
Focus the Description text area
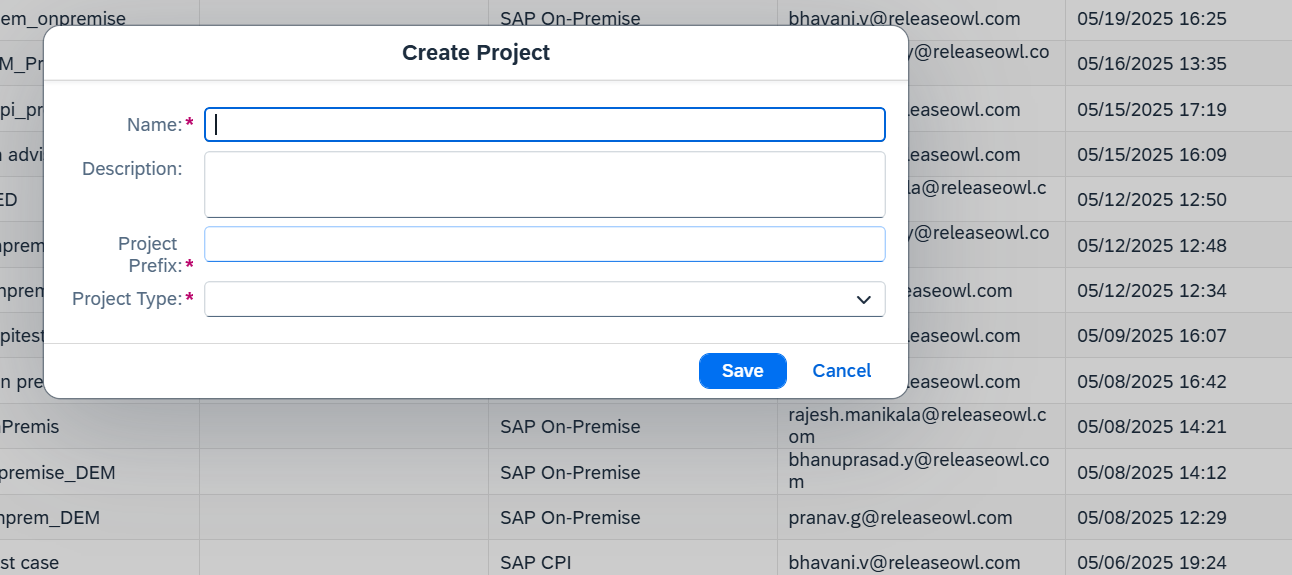click(544, 184)
